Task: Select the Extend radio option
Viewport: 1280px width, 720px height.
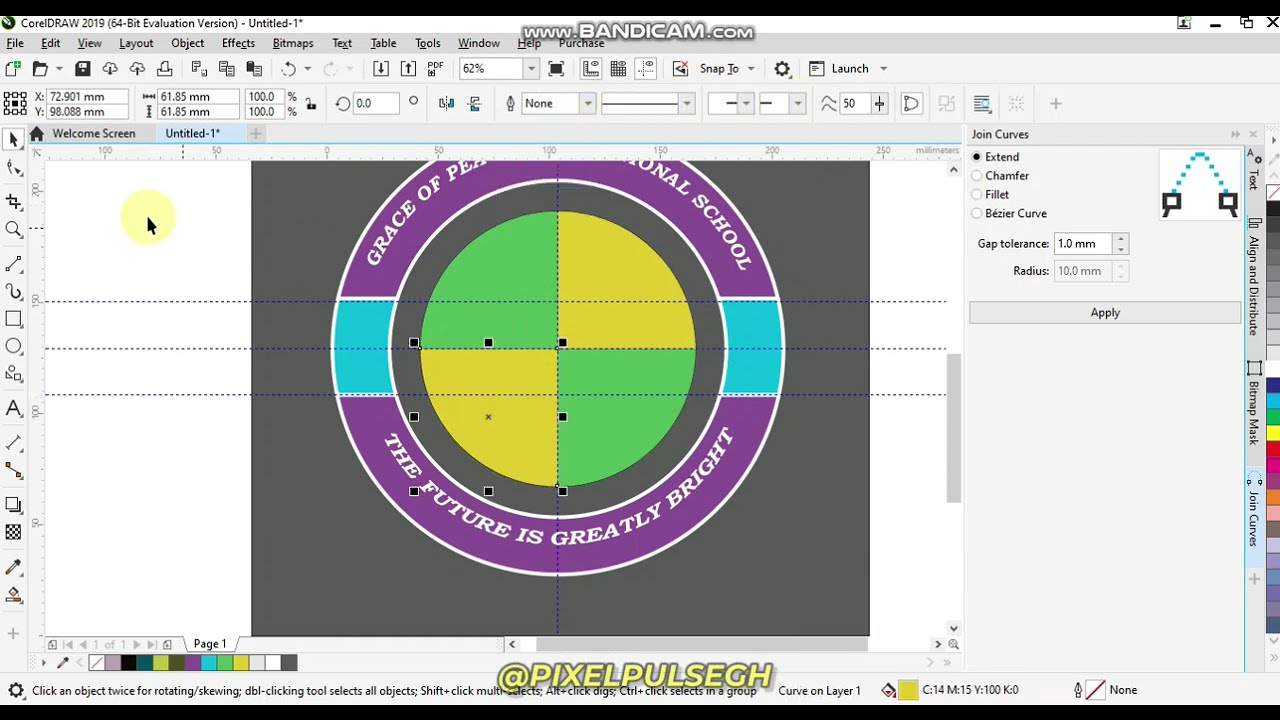Action: (x=977, y=157)
